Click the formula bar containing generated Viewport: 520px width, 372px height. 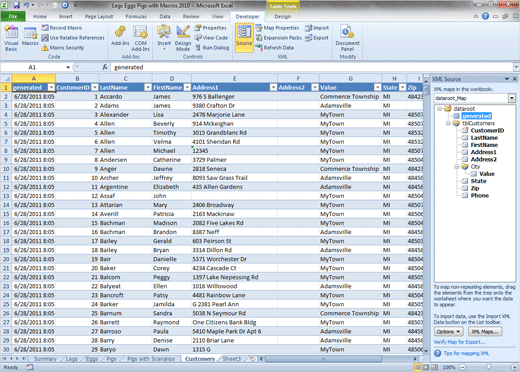coord(312,67)
